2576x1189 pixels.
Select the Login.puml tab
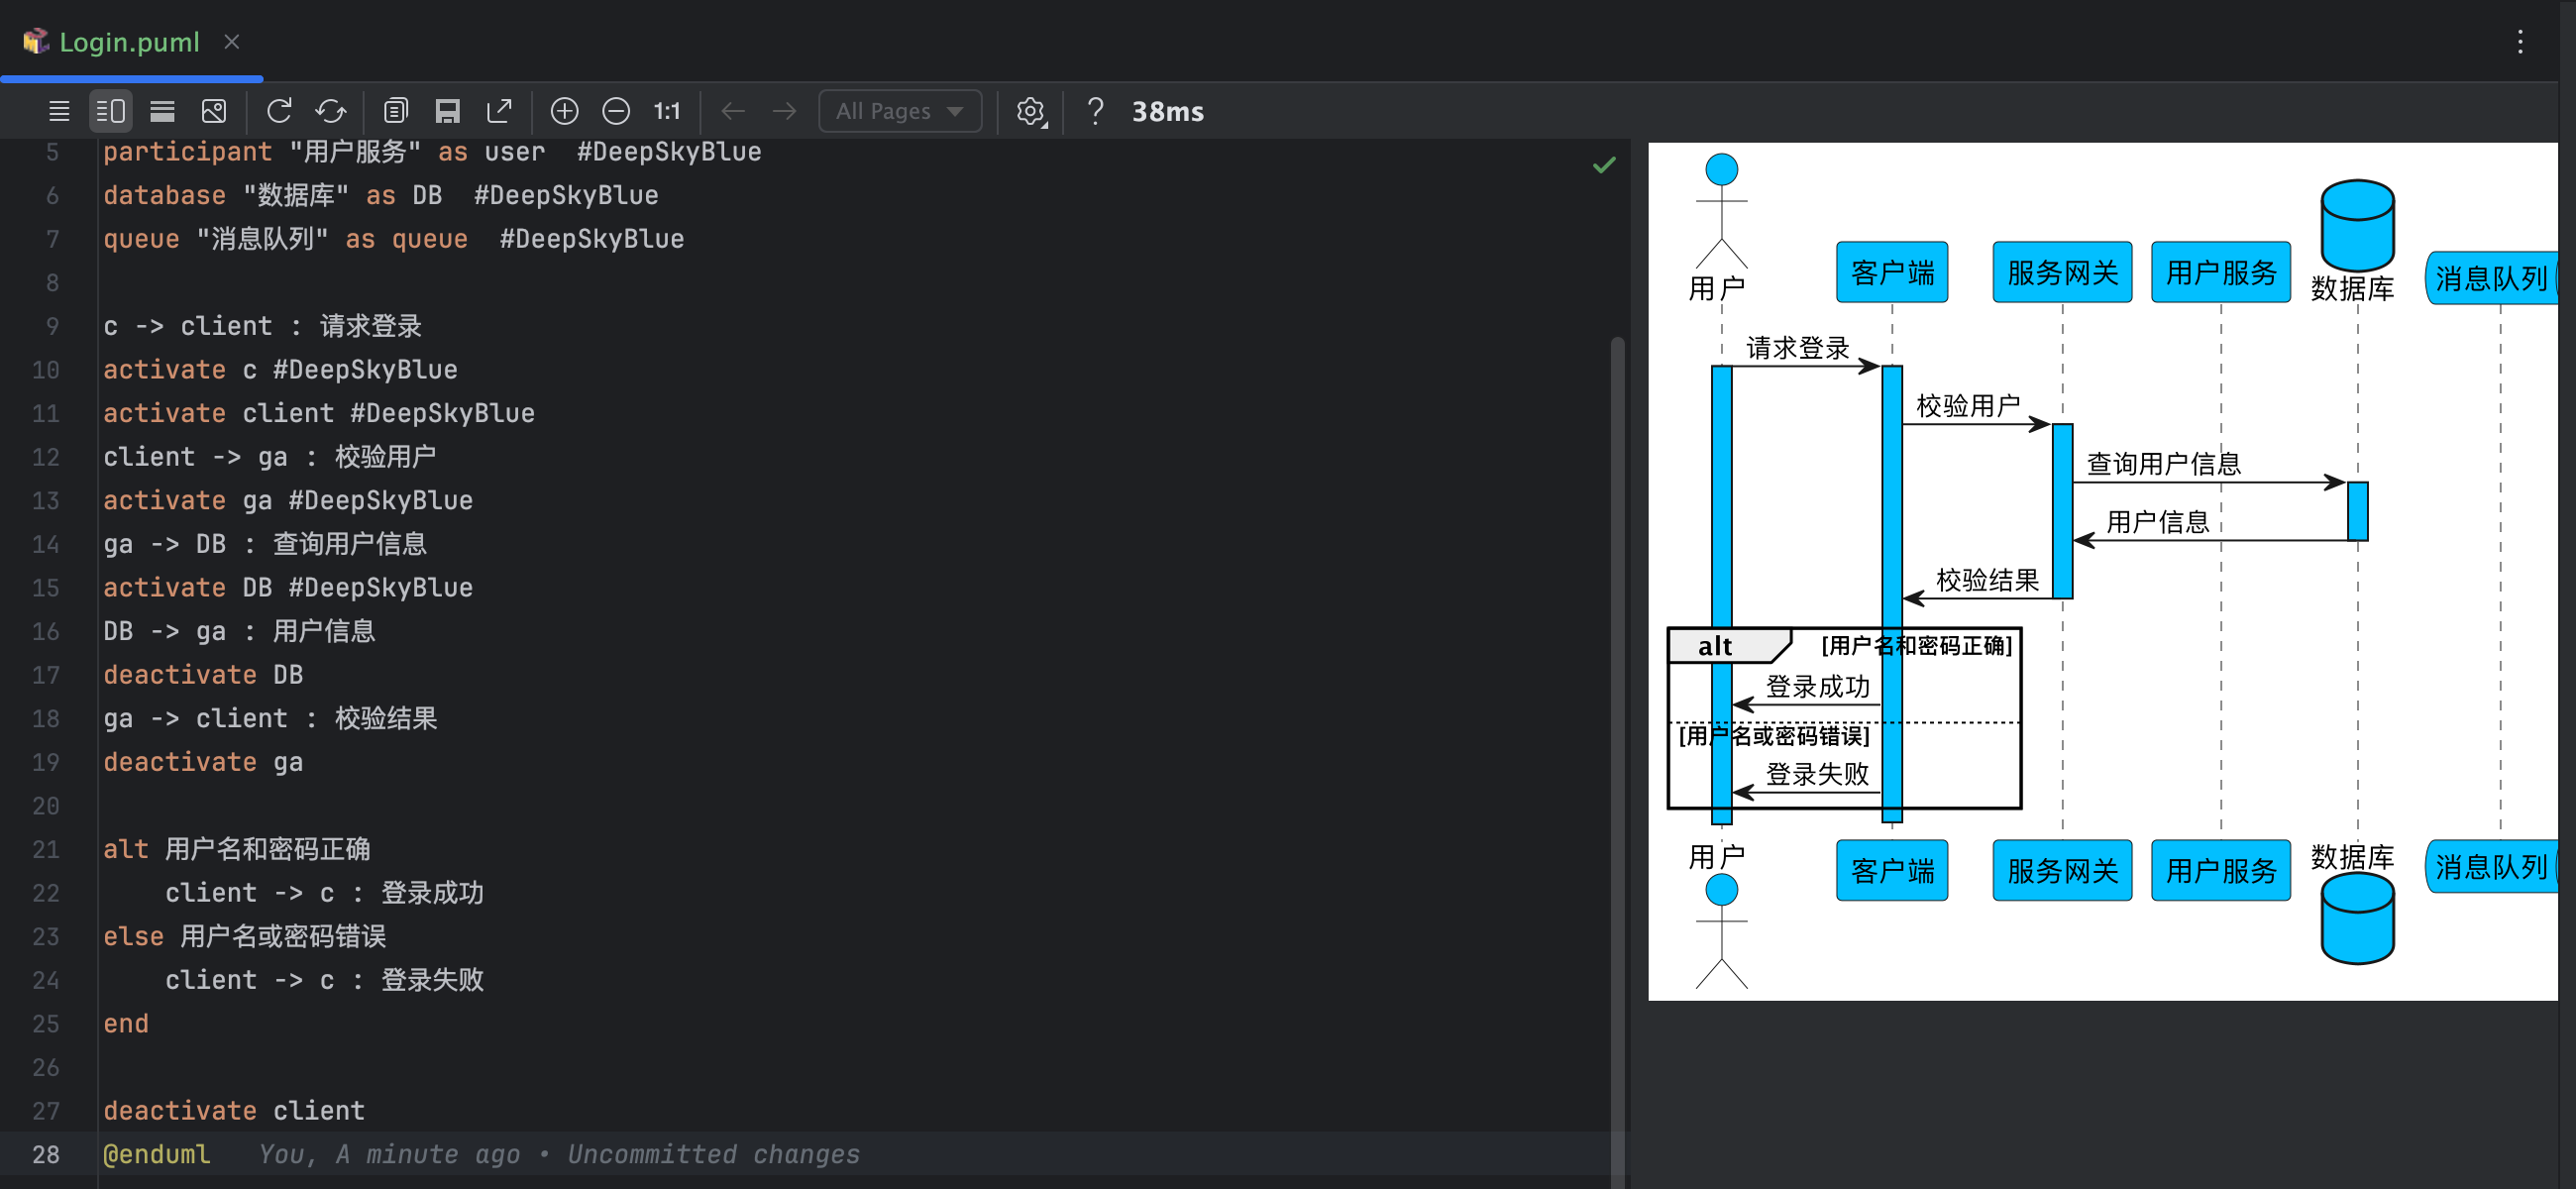point(128,42)
